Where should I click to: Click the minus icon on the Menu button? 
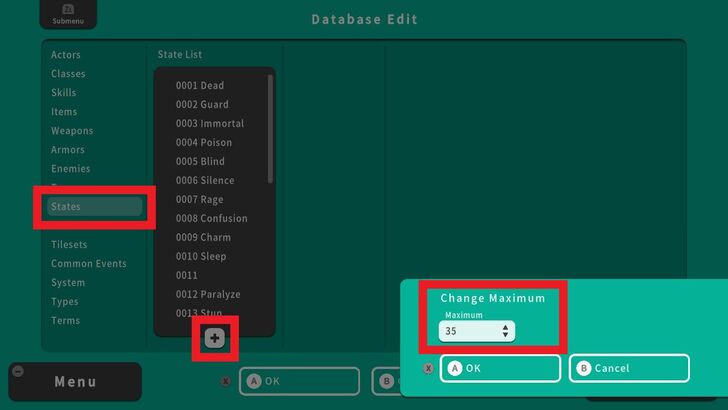(x=17, y=371)
